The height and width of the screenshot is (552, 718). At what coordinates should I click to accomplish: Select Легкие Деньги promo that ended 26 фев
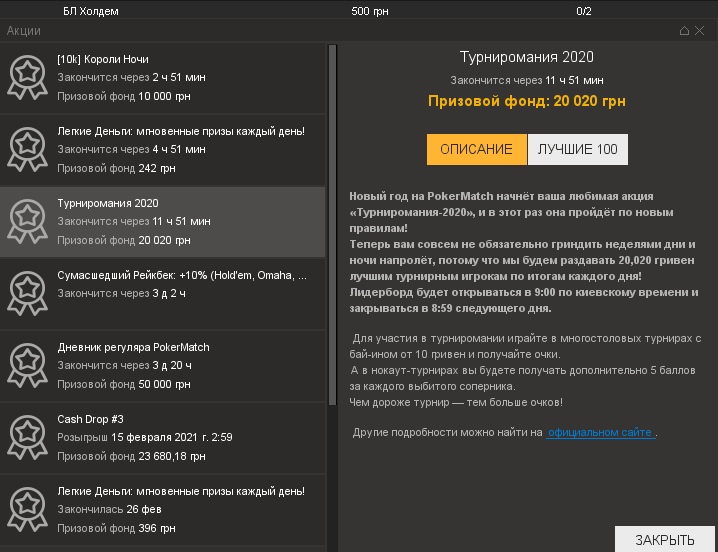[163, 509]
